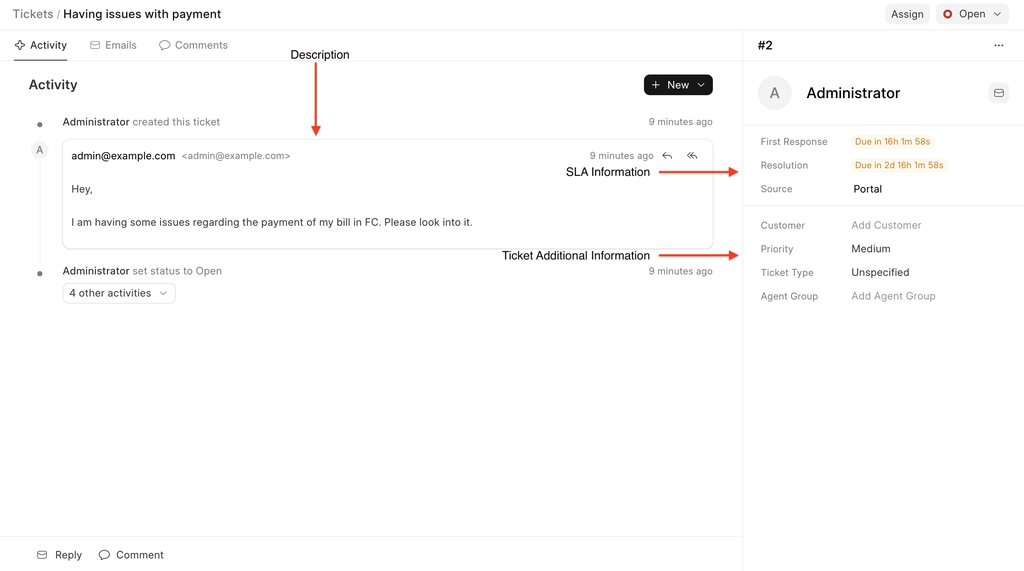The image size is (1024, 571).
Task: Open the Open status dropdown
Action: click(972, 14)
